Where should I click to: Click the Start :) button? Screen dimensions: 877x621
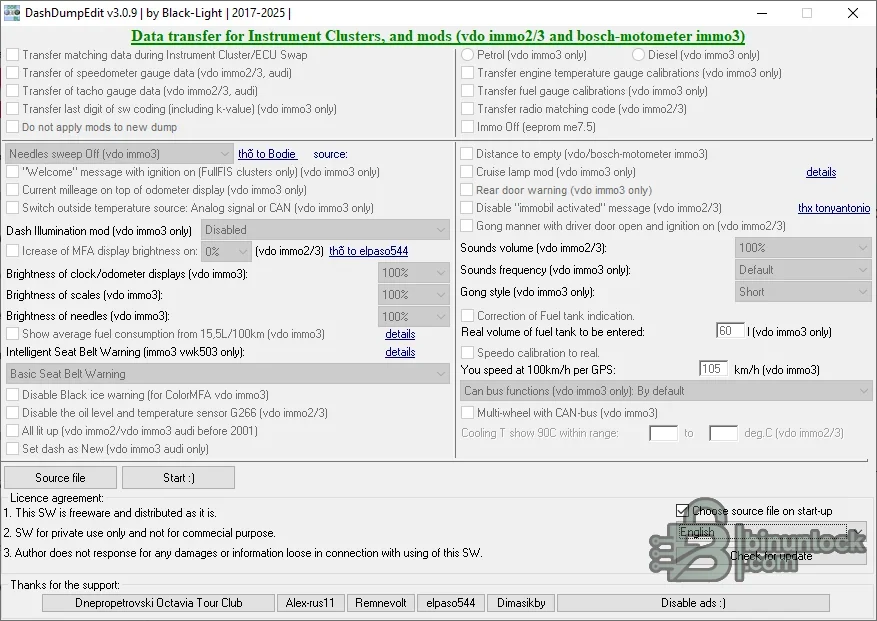coord(178,478)
